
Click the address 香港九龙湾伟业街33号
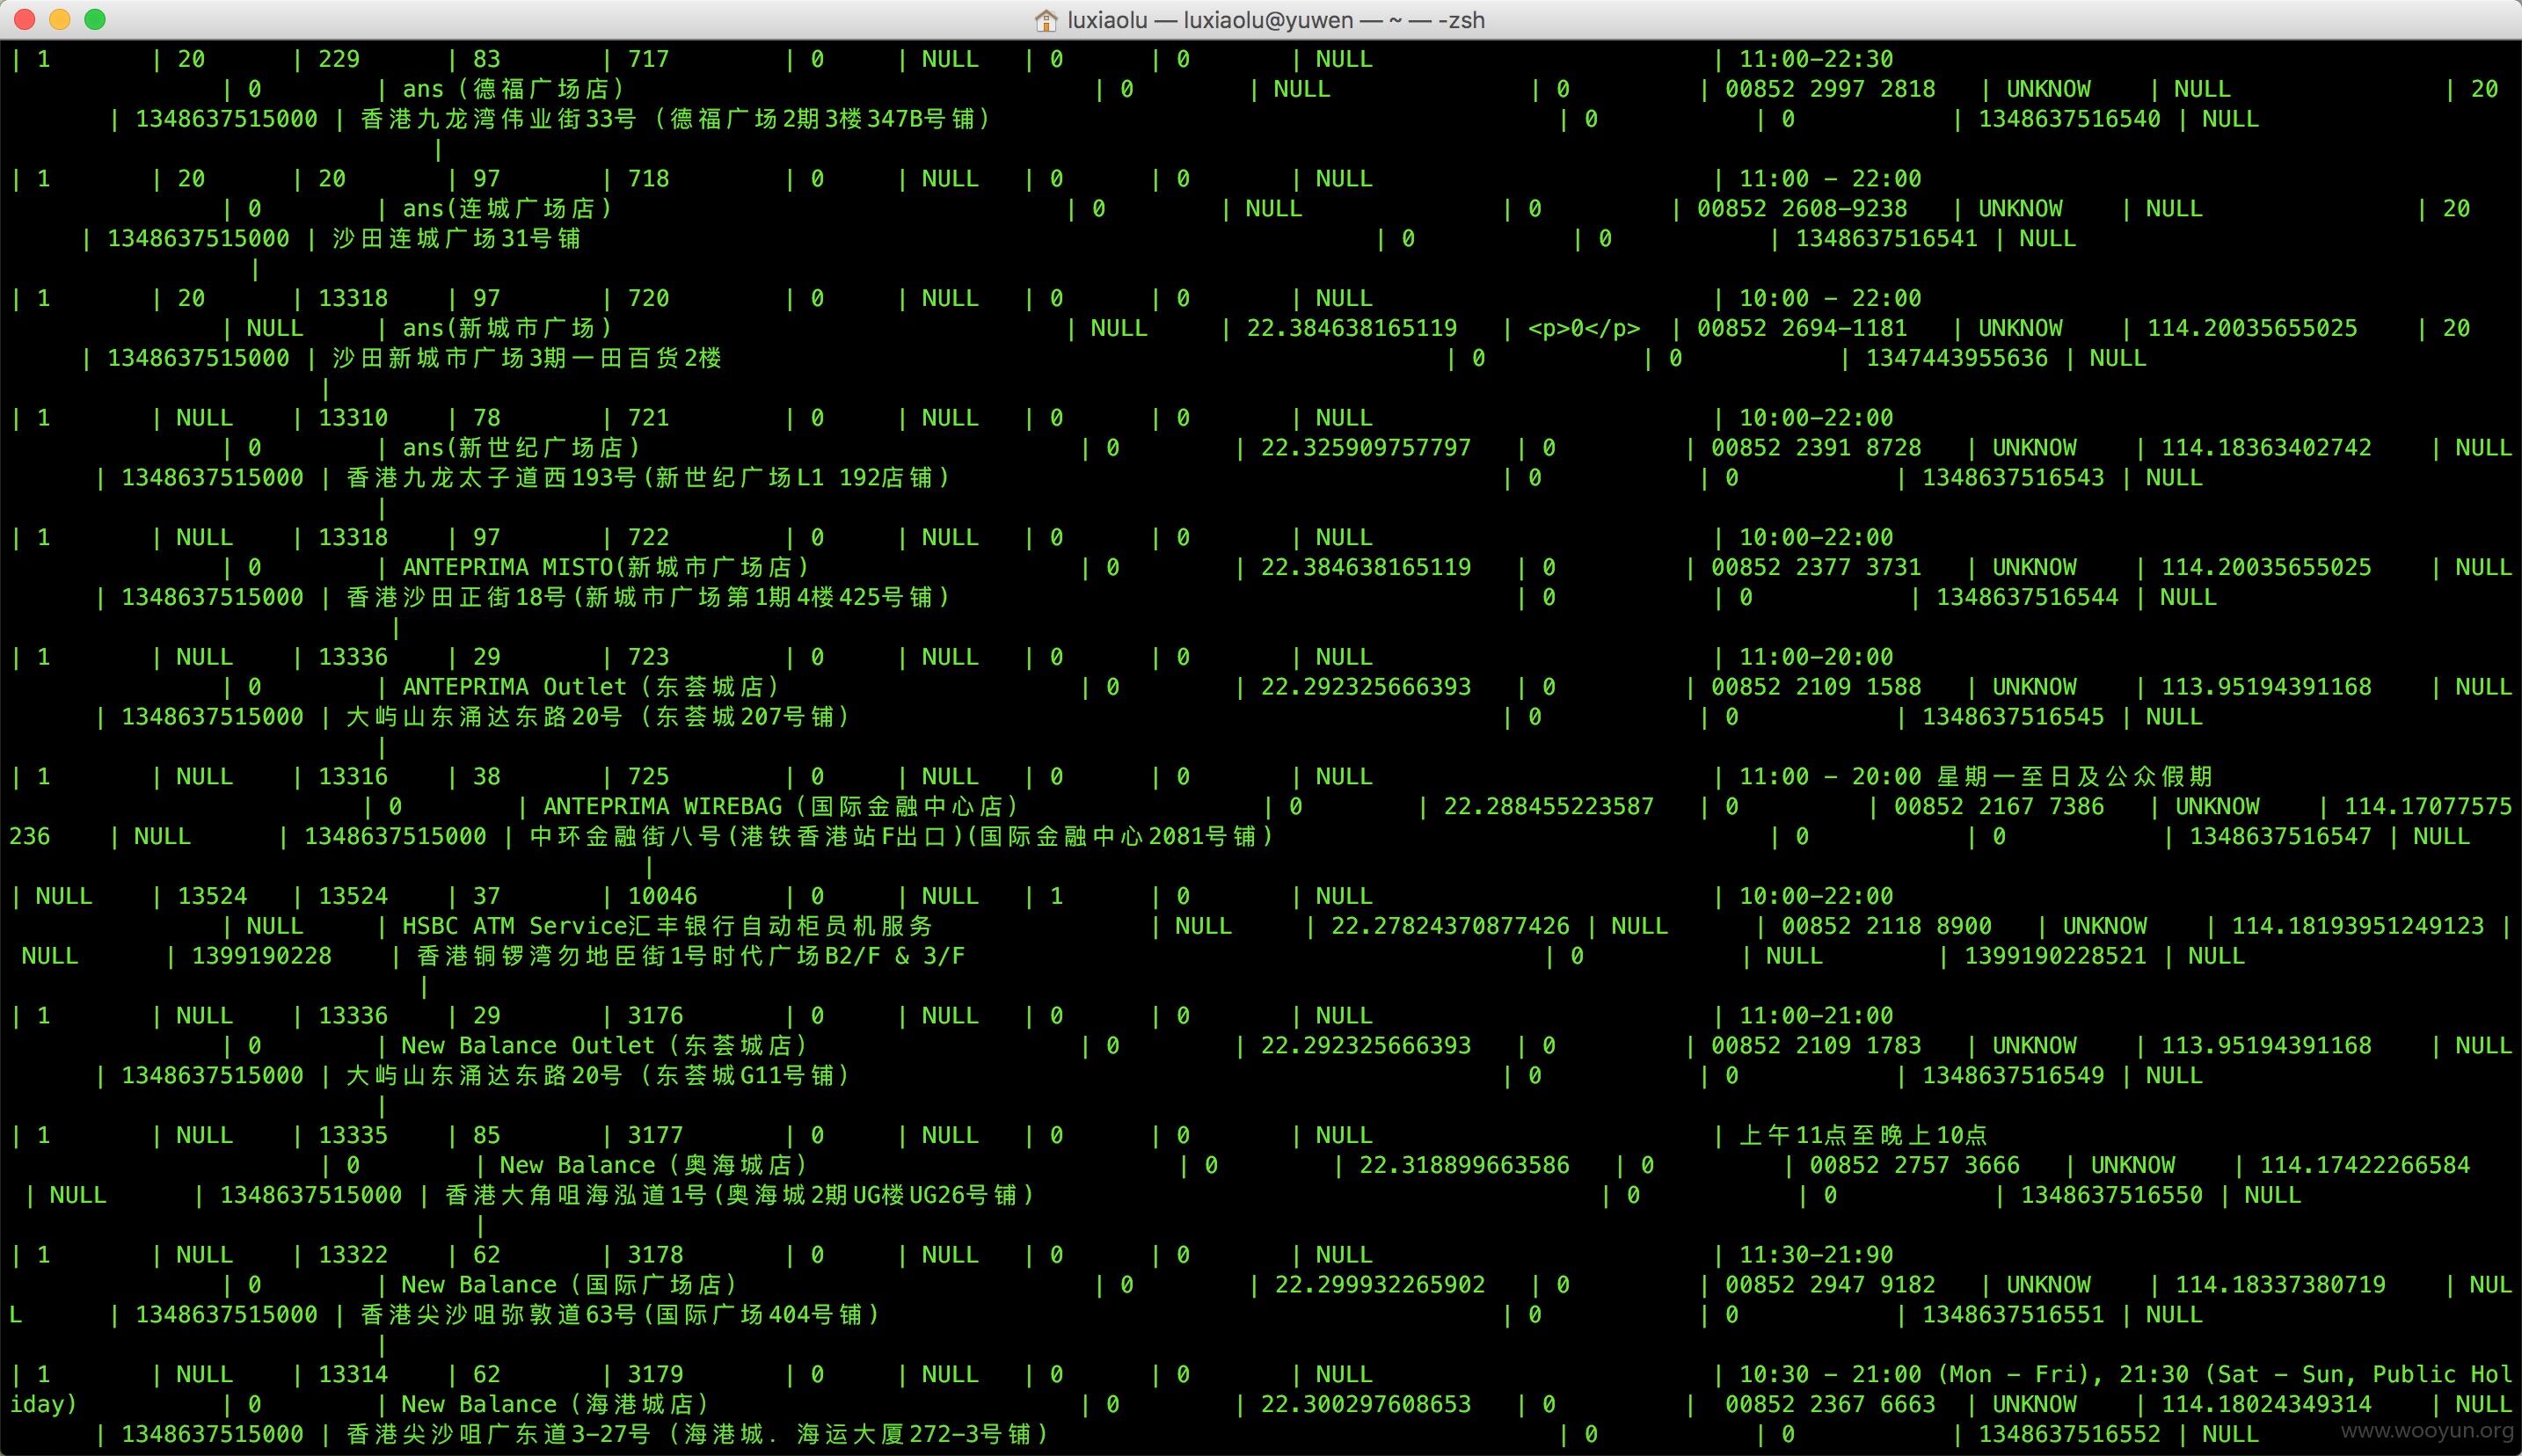498,119
